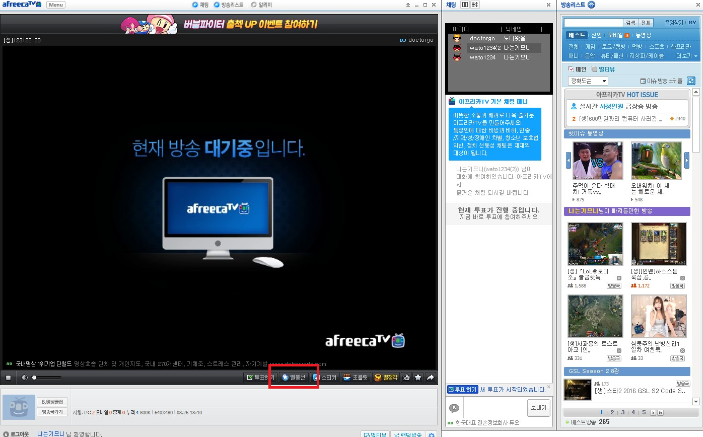
Task: Recommend broadcast with thumbs-up icon
Action: 407,377
